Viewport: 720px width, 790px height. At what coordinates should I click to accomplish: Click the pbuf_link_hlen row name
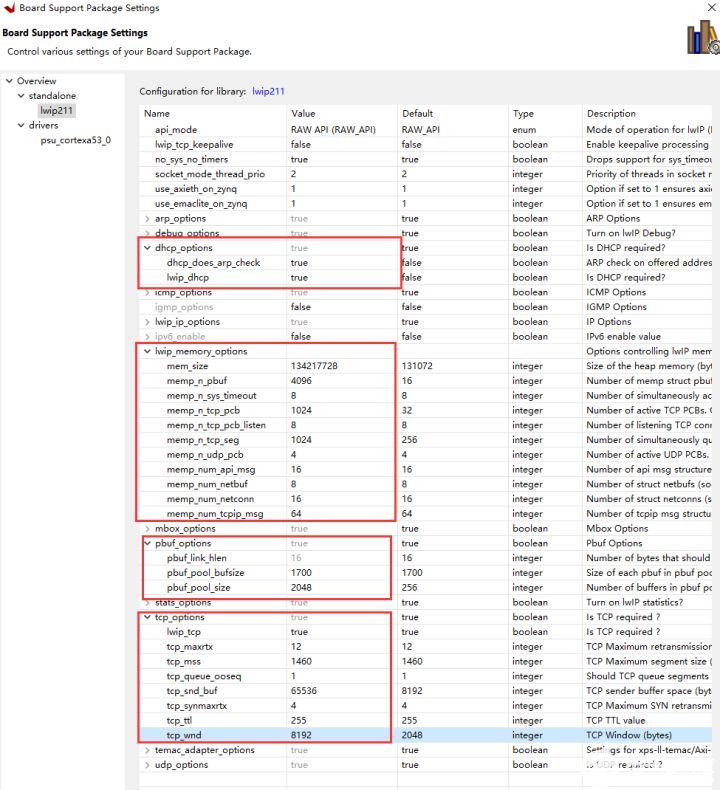(x=197, y=558)
